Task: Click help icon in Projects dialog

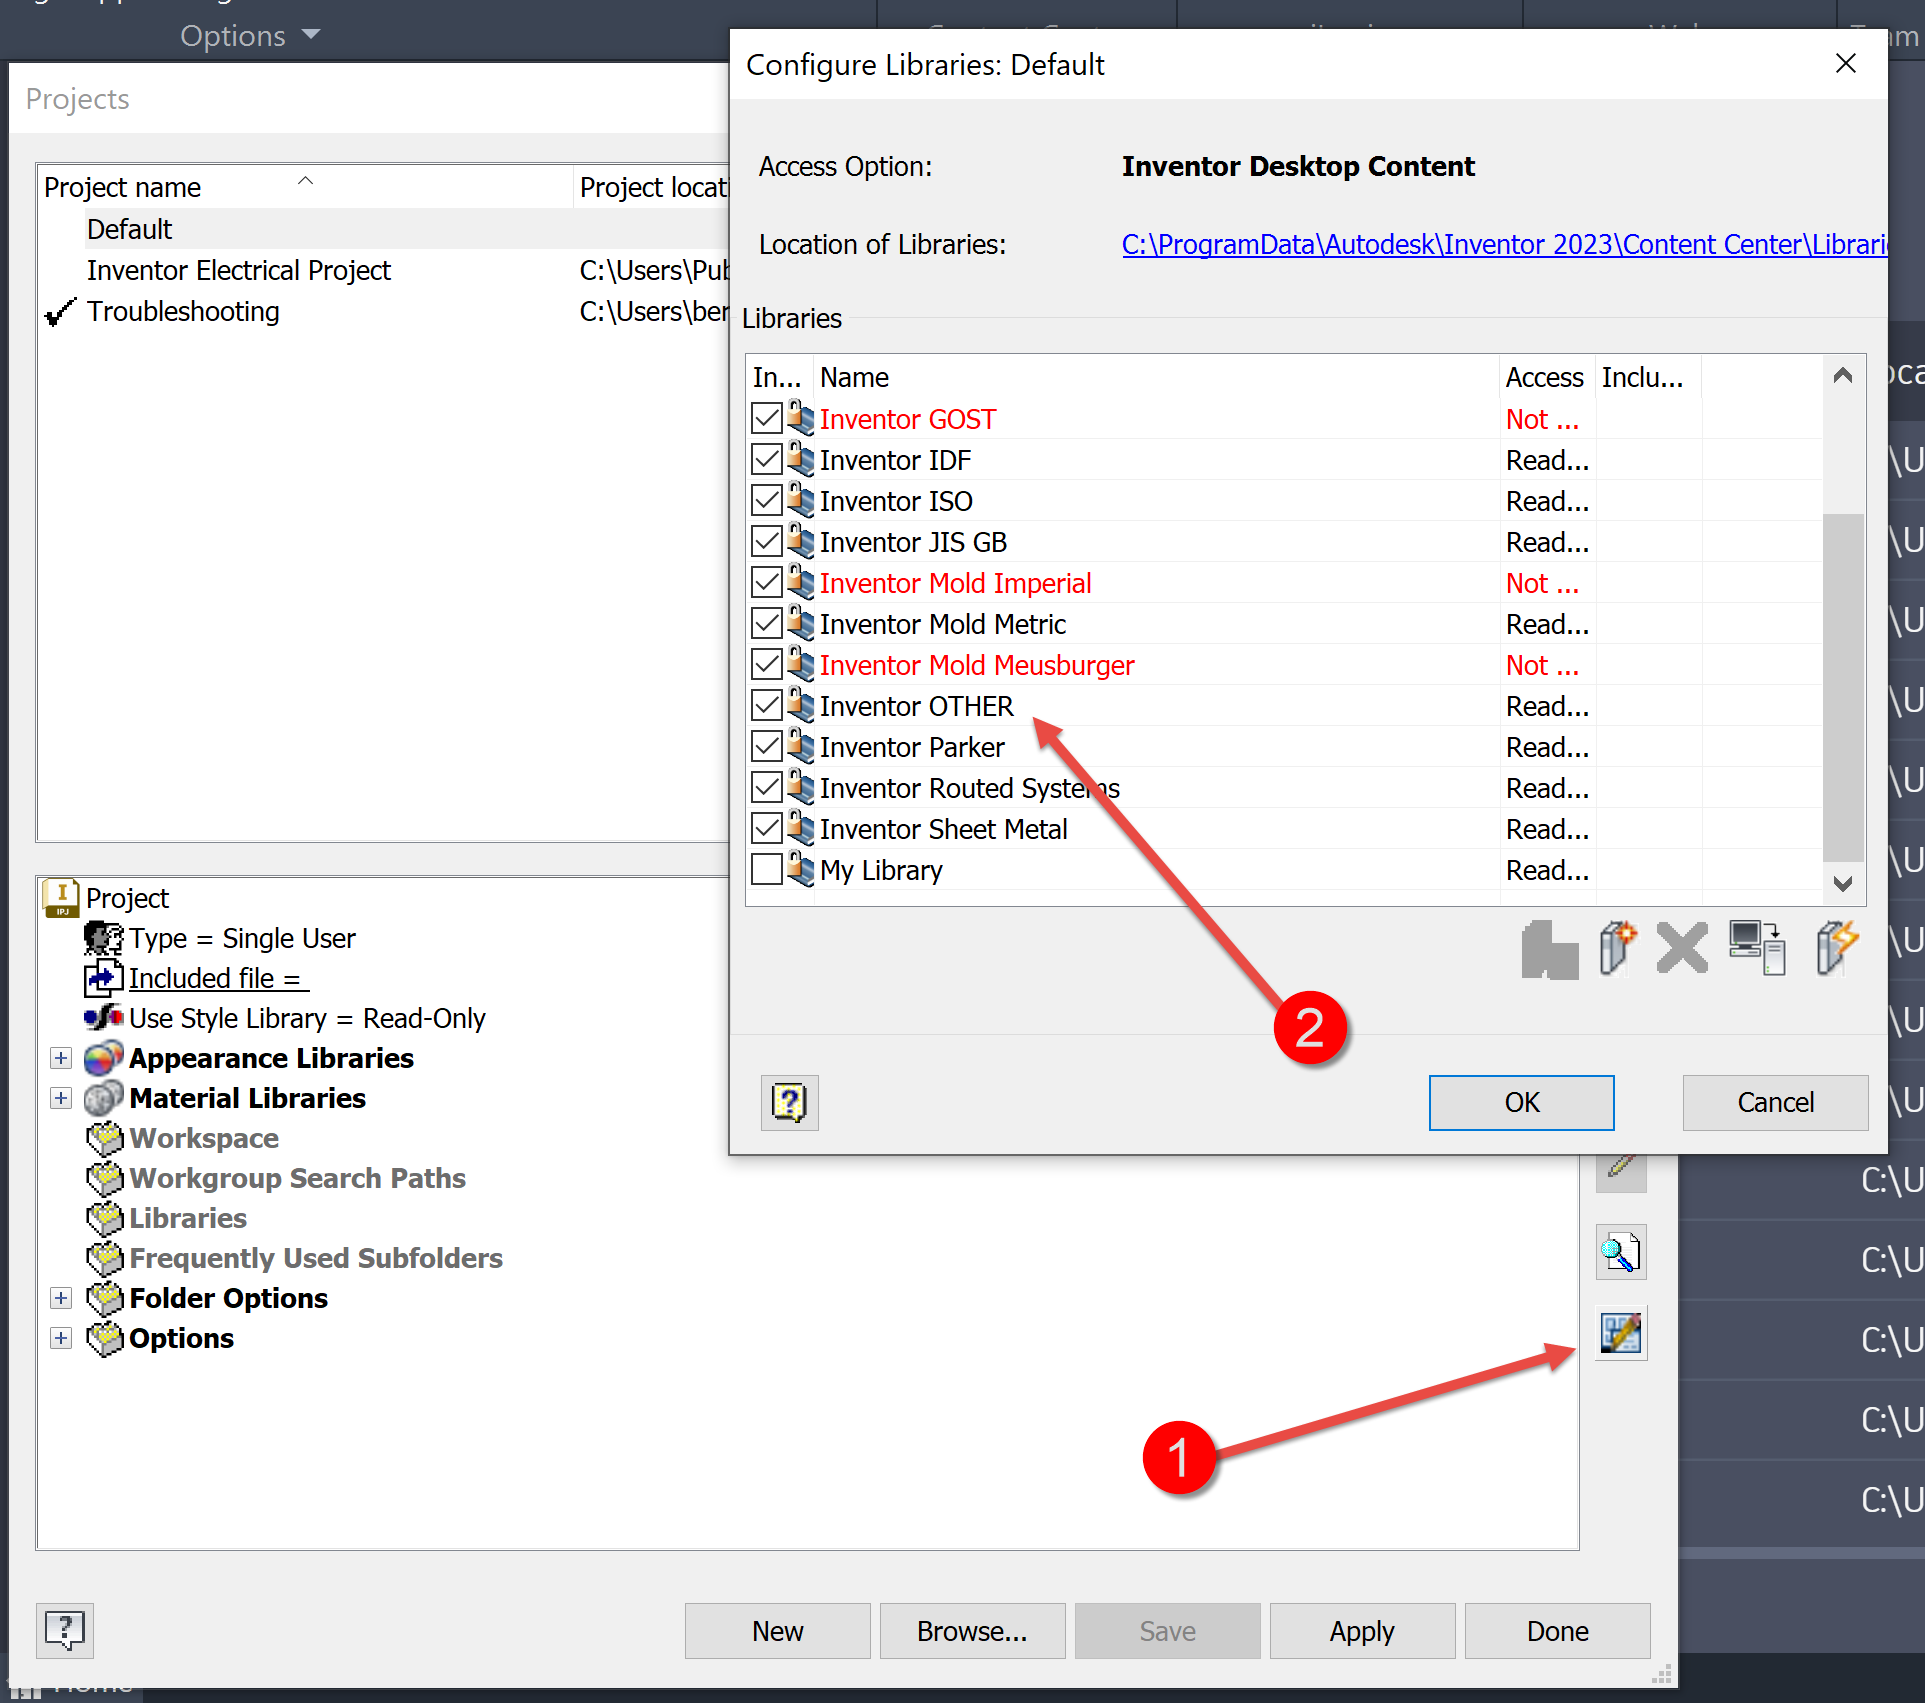Action: click(x=65, y=1630)
